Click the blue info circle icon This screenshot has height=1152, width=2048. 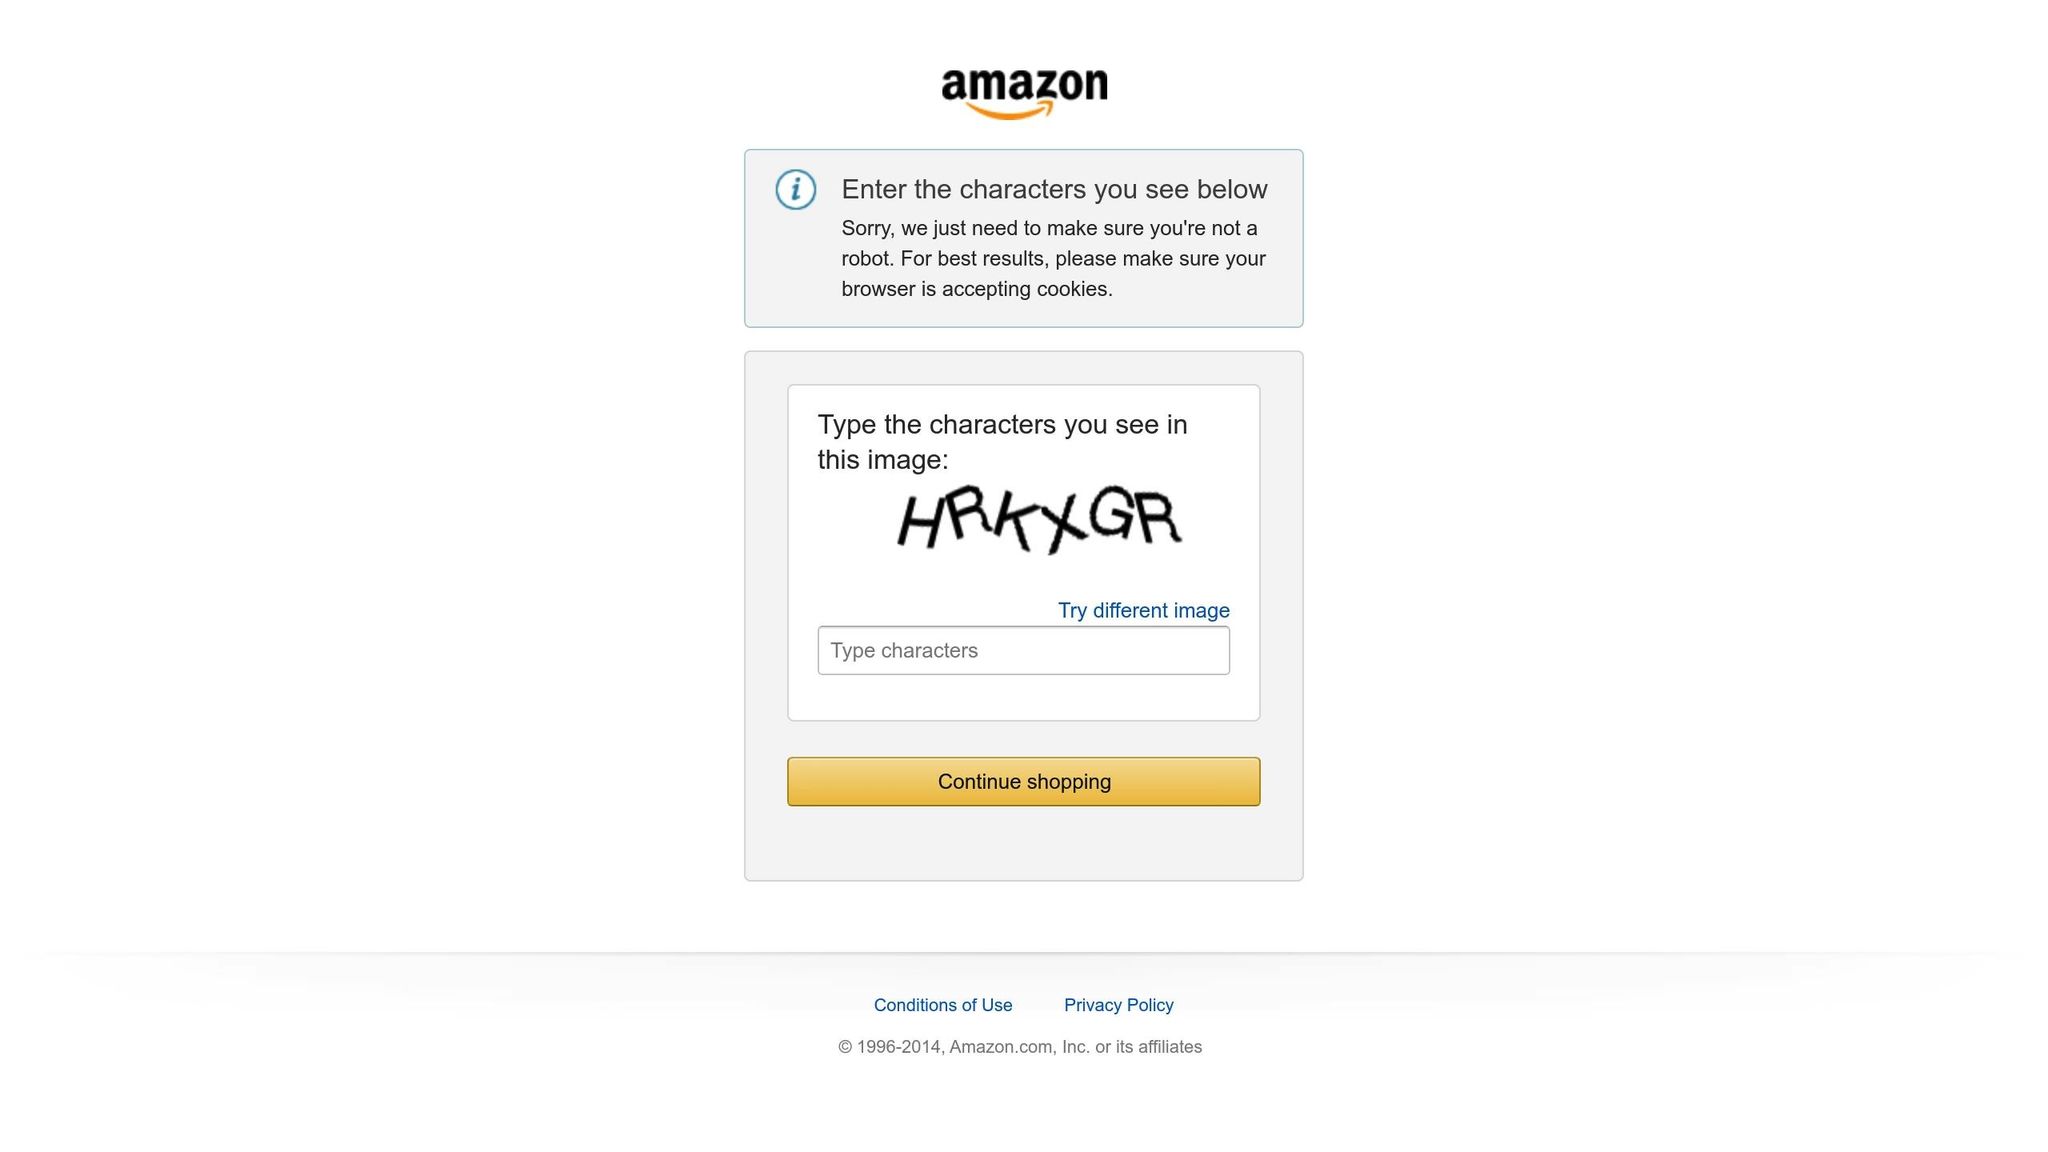pos(796,189)
